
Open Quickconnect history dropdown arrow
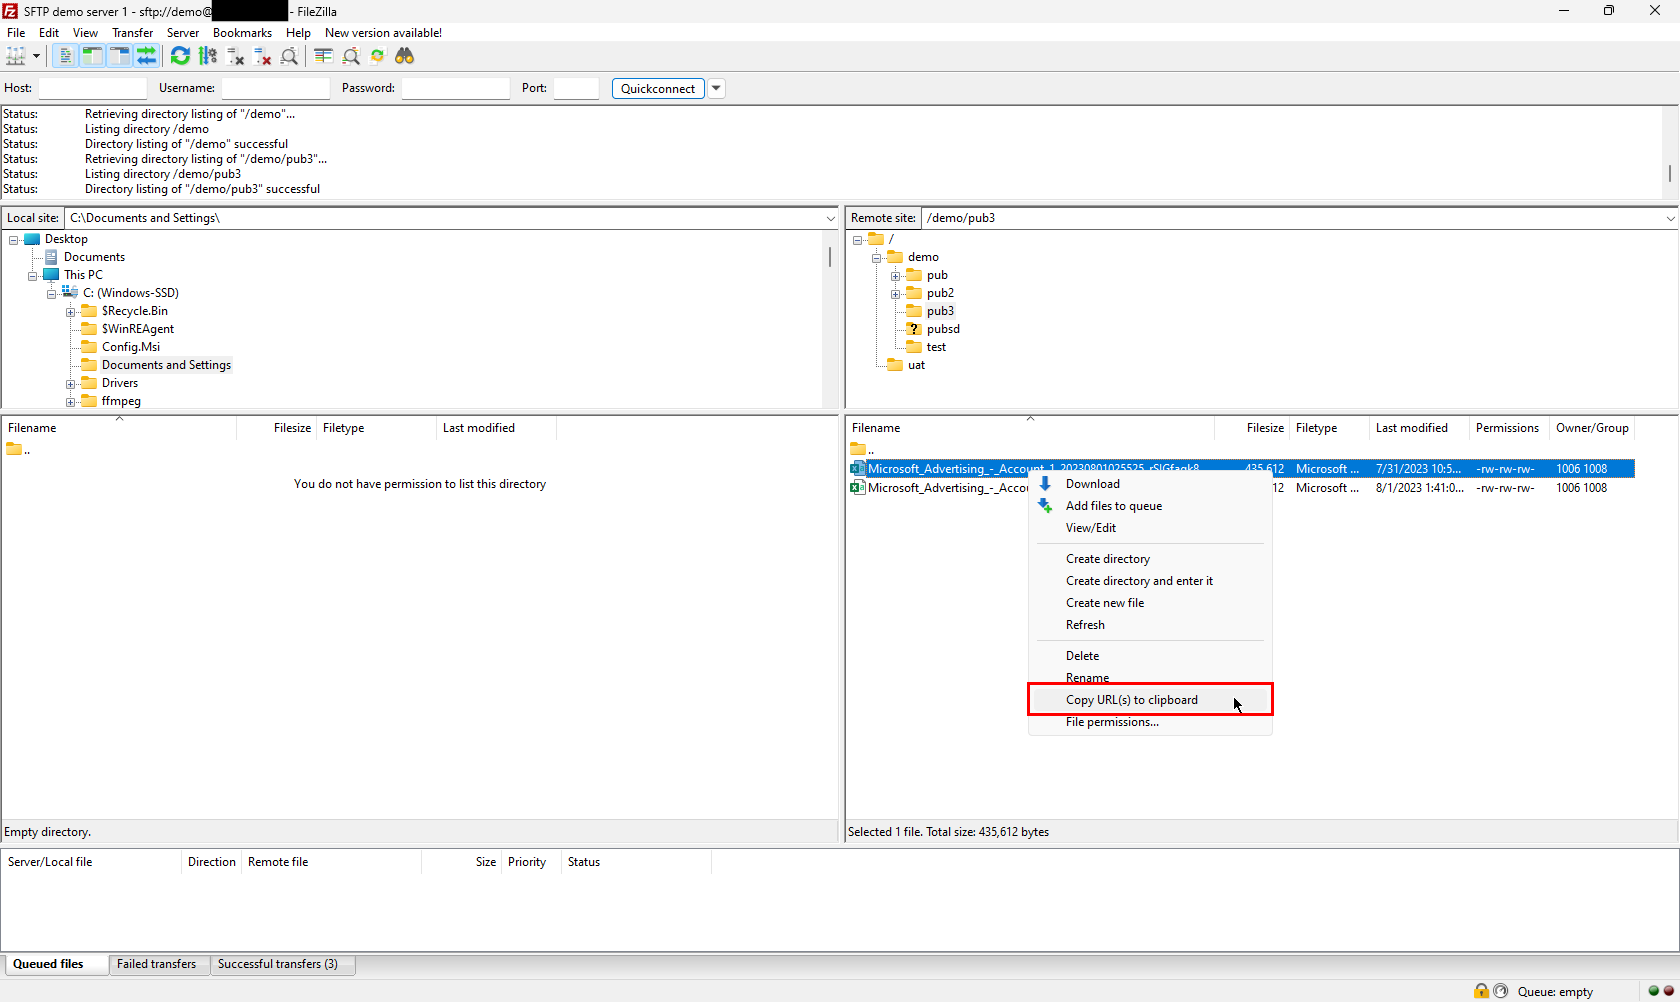716,88
